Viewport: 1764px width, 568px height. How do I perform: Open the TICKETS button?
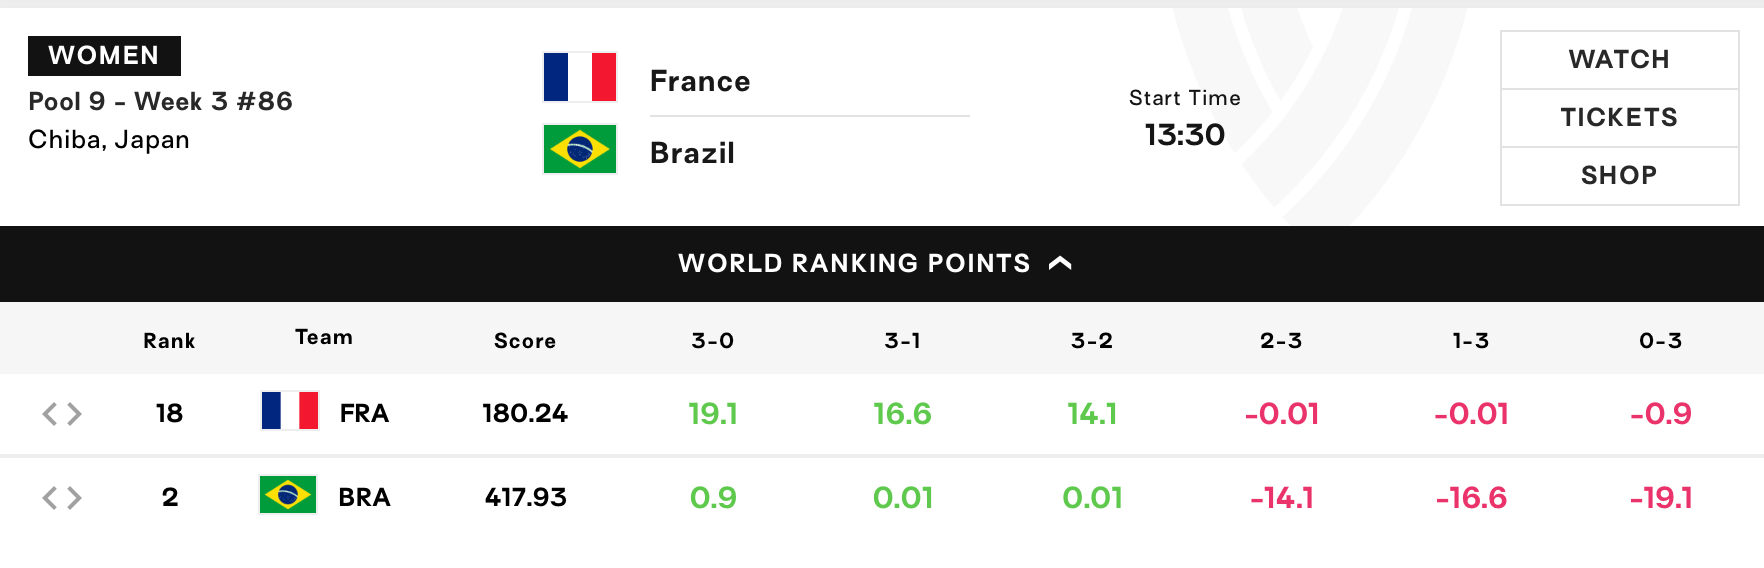pyautogui.click(x=1619, y=118)
